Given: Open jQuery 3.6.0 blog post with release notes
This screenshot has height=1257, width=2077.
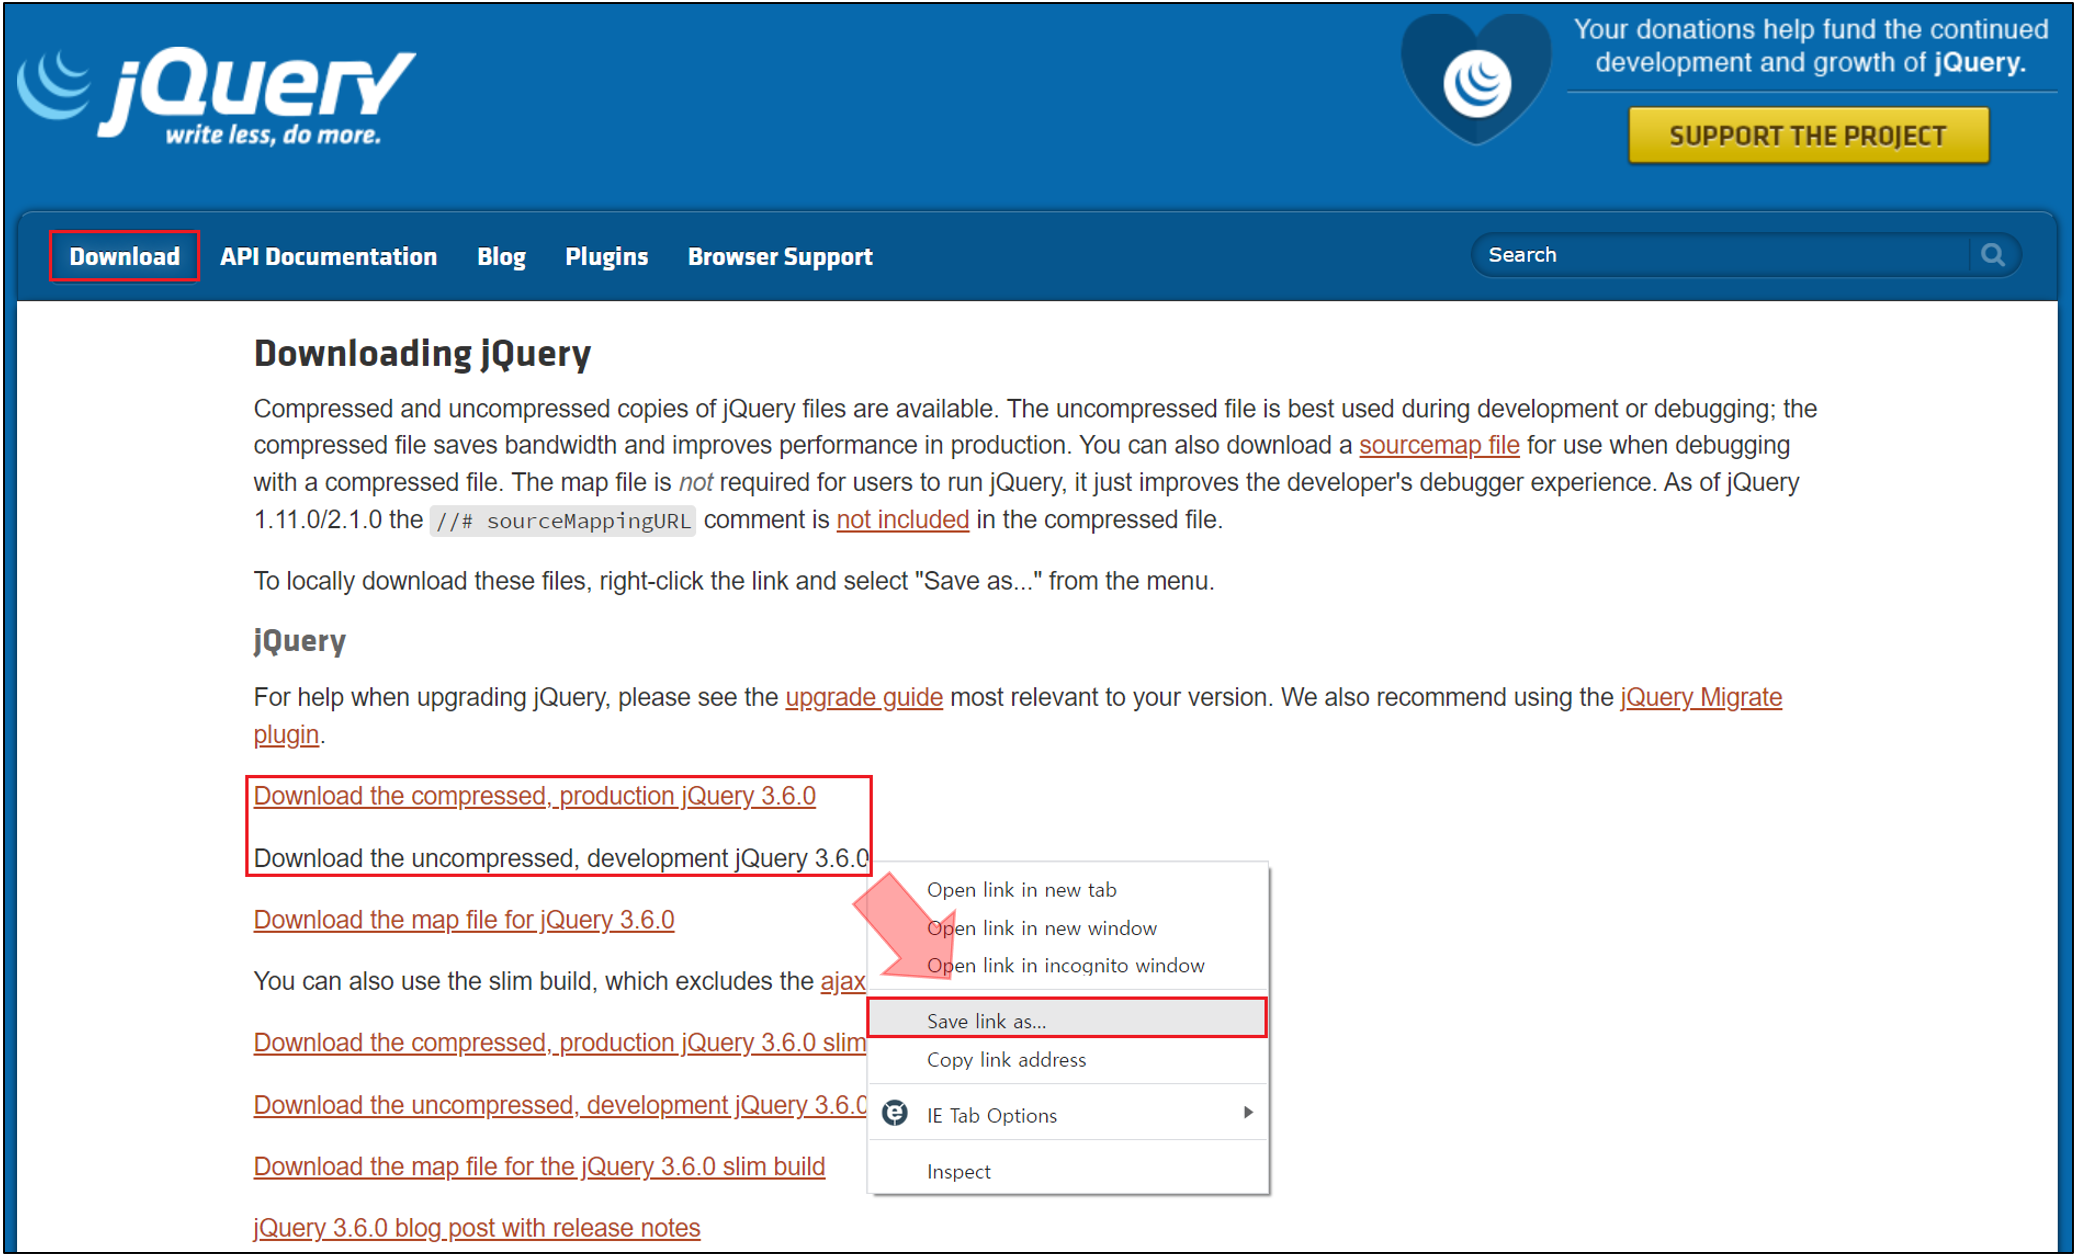Looking at the screenshot, I should [477, 1228].
